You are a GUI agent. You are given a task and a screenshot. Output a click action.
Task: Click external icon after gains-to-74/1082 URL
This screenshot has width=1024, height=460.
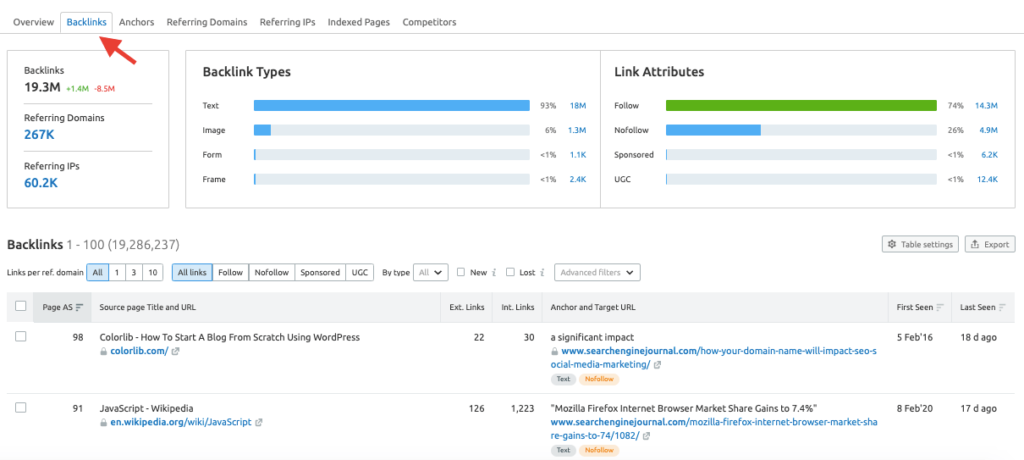[647, 436]
